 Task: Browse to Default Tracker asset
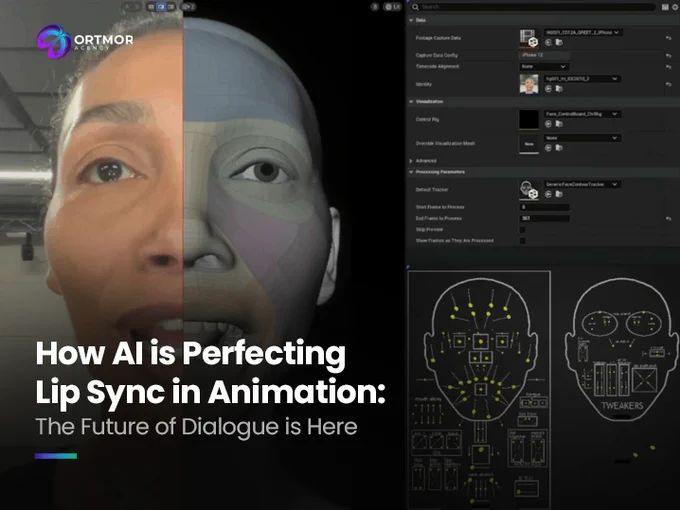559,194
